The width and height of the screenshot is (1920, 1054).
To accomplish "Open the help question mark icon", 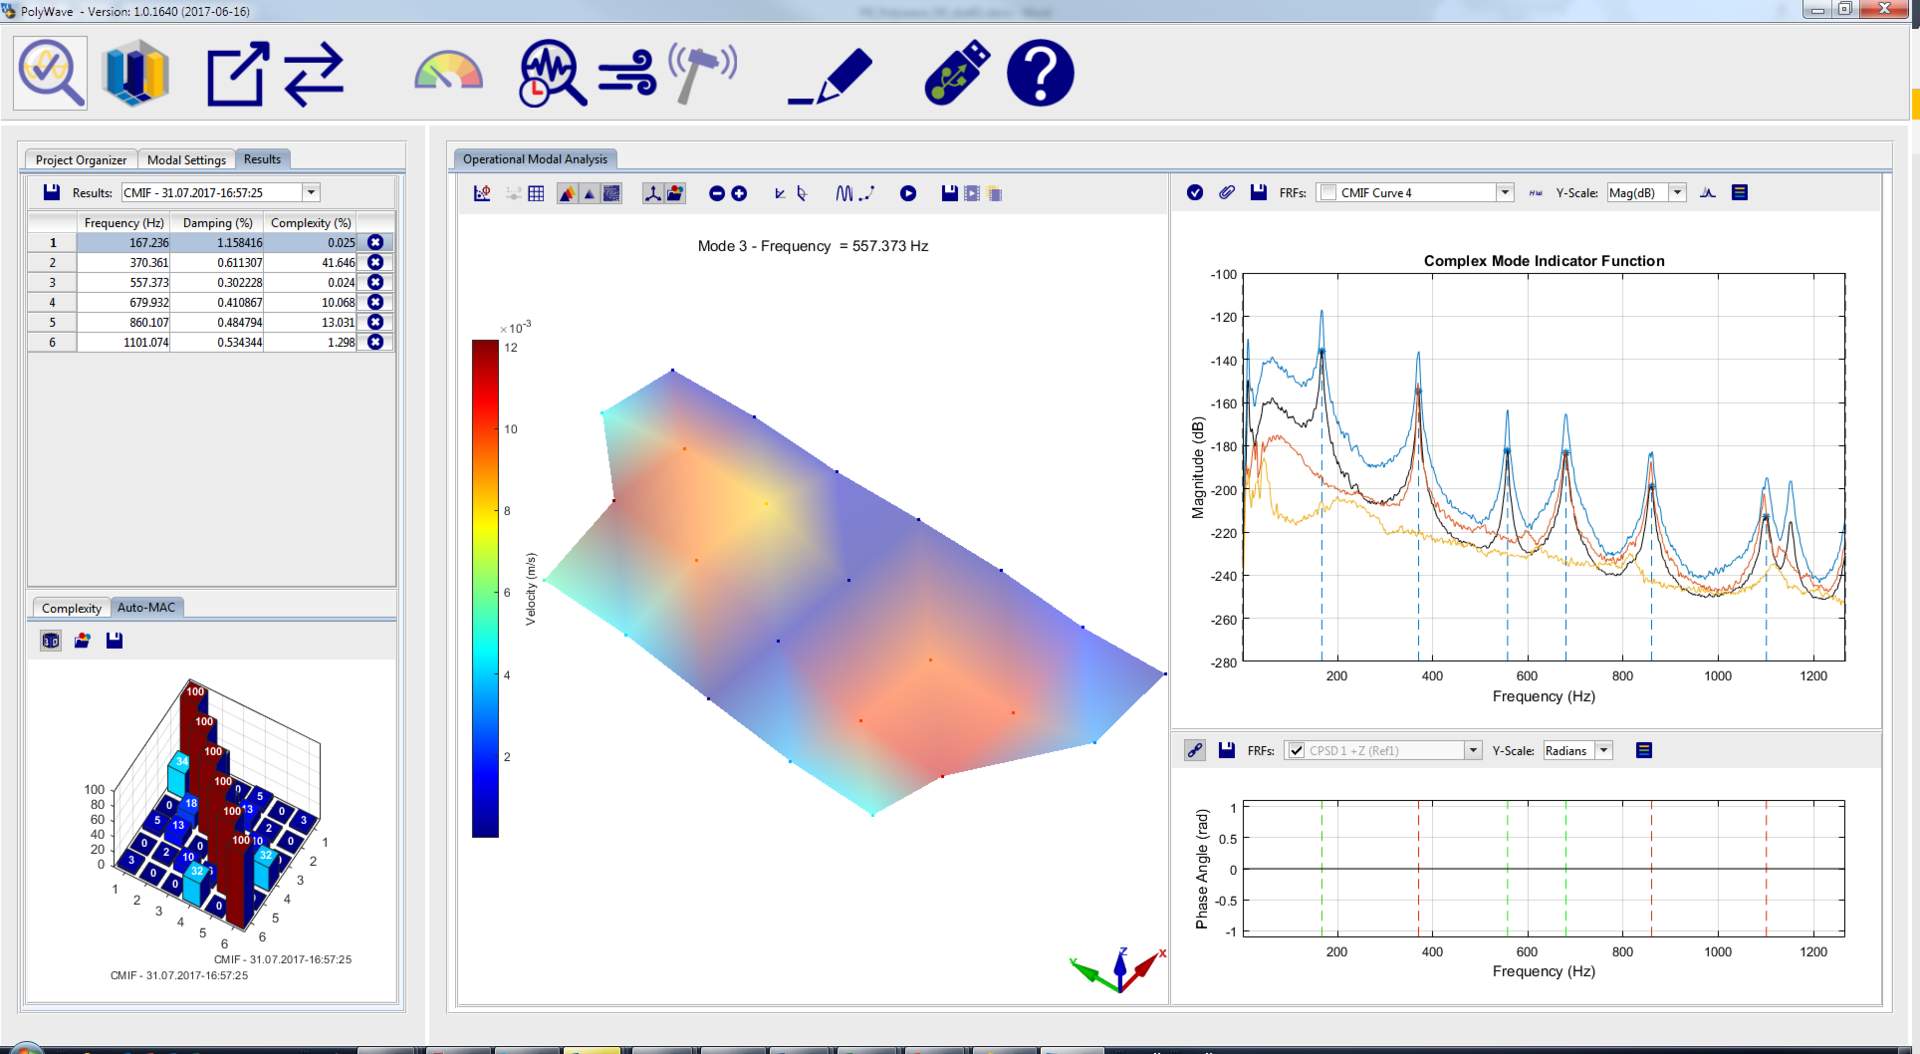I will [x=1039, y=73].
